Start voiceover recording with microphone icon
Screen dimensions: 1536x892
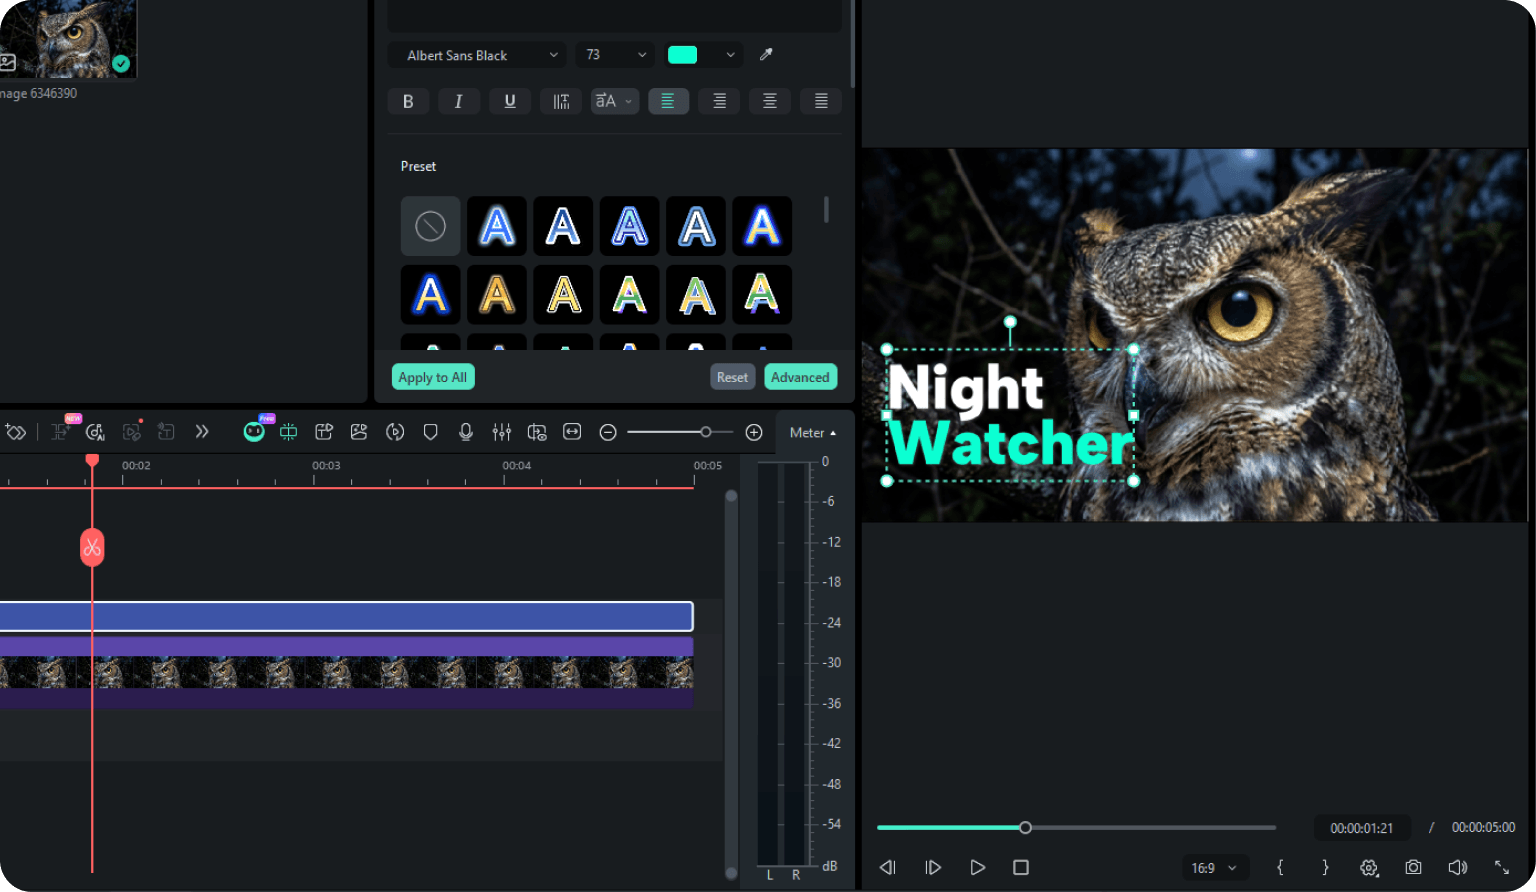click(466, 432)
